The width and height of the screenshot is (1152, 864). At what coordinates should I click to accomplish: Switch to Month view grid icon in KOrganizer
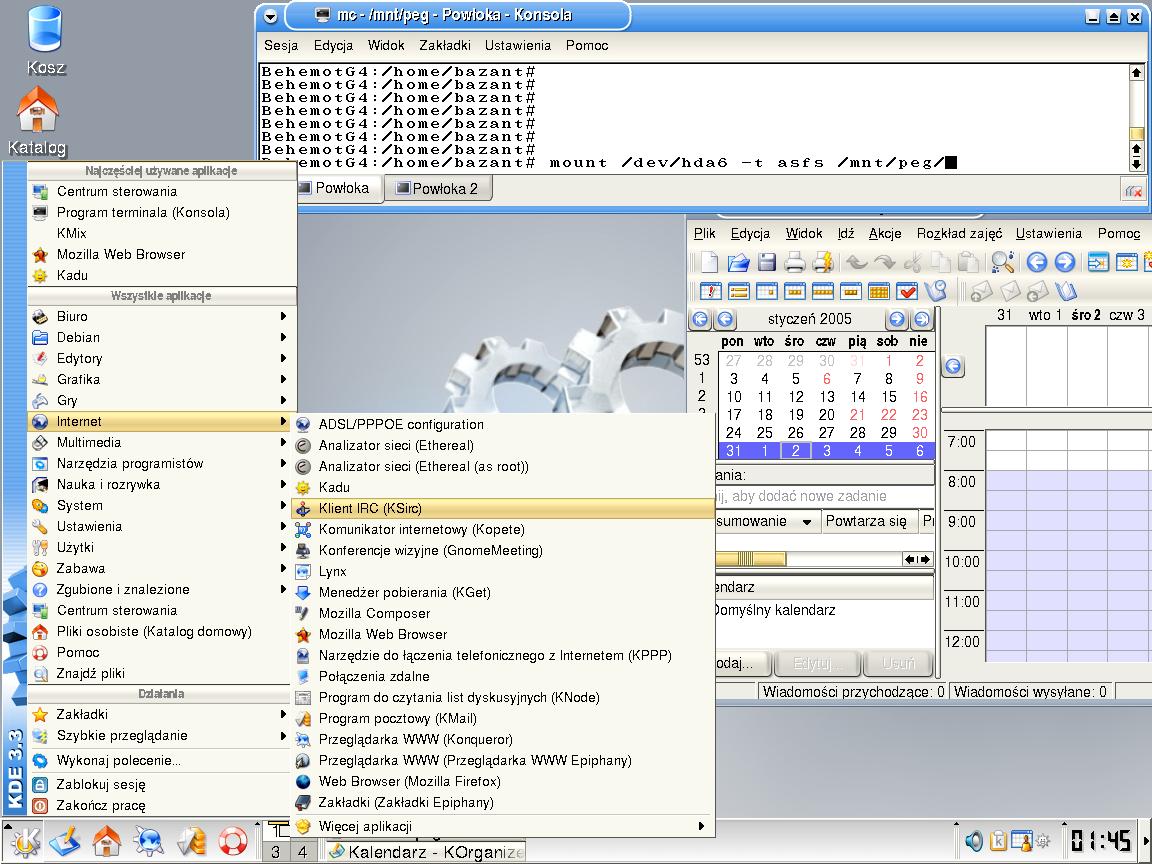click(879, 291)
